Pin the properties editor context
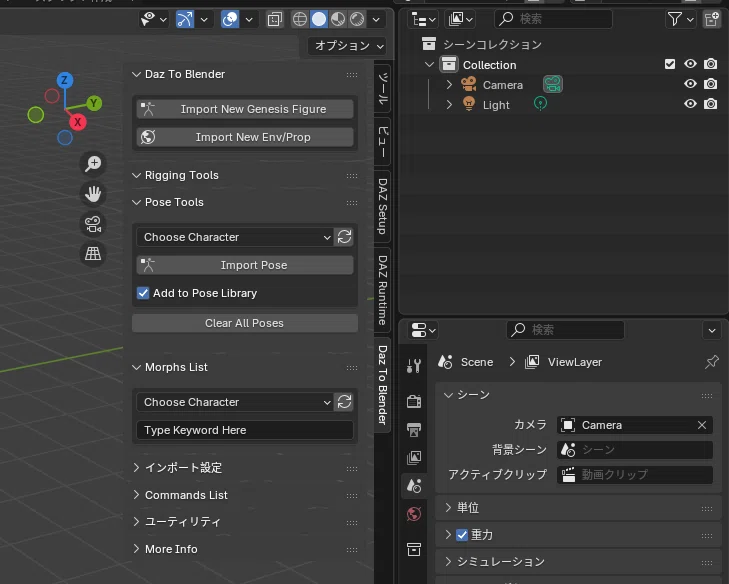Image resolution: width=729 pixels, height=584 pixels. pyautogui.click(x=711, y=361)
